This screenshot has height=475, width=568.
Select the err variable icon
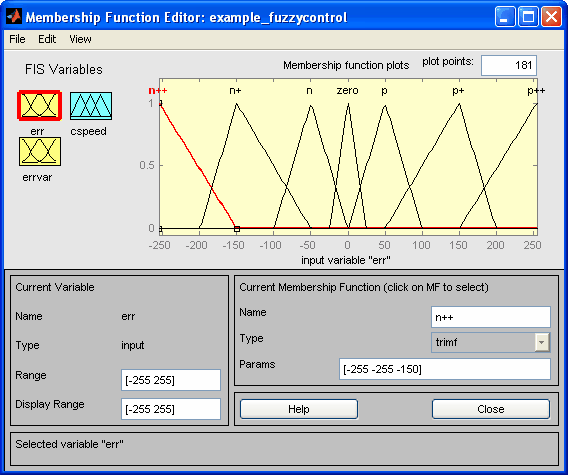(x=39, y=105)
